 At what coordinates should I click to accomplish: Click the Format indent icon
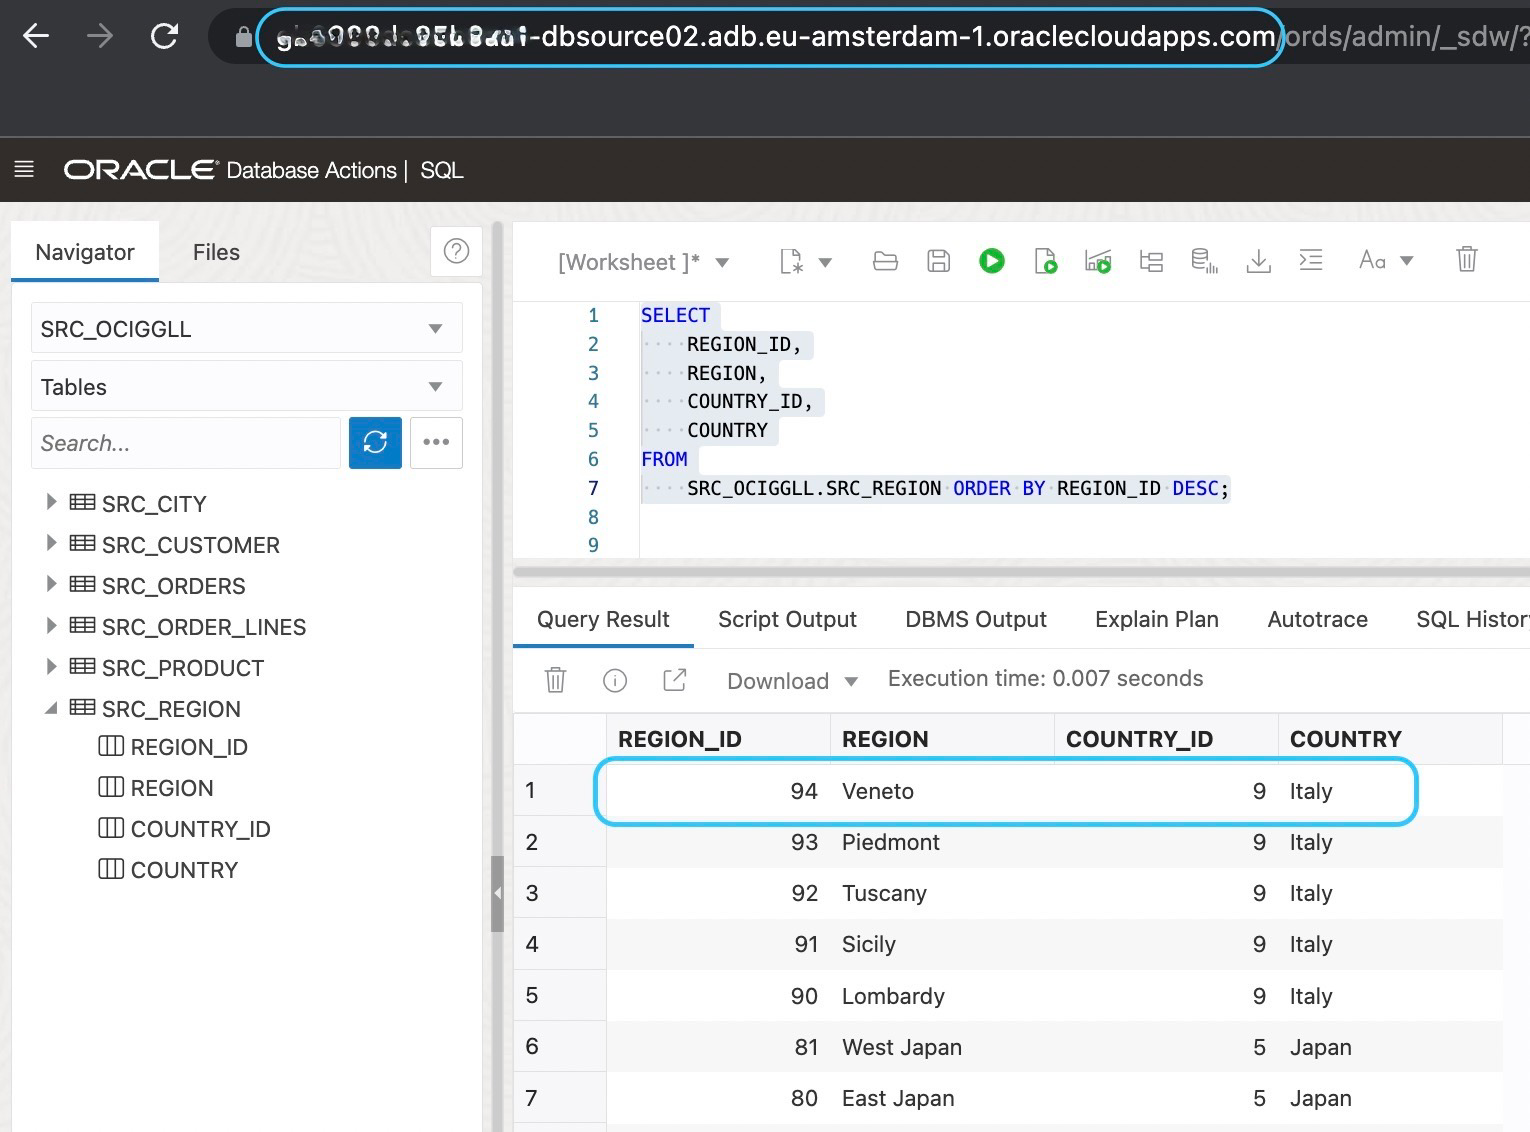point(1311,260)
